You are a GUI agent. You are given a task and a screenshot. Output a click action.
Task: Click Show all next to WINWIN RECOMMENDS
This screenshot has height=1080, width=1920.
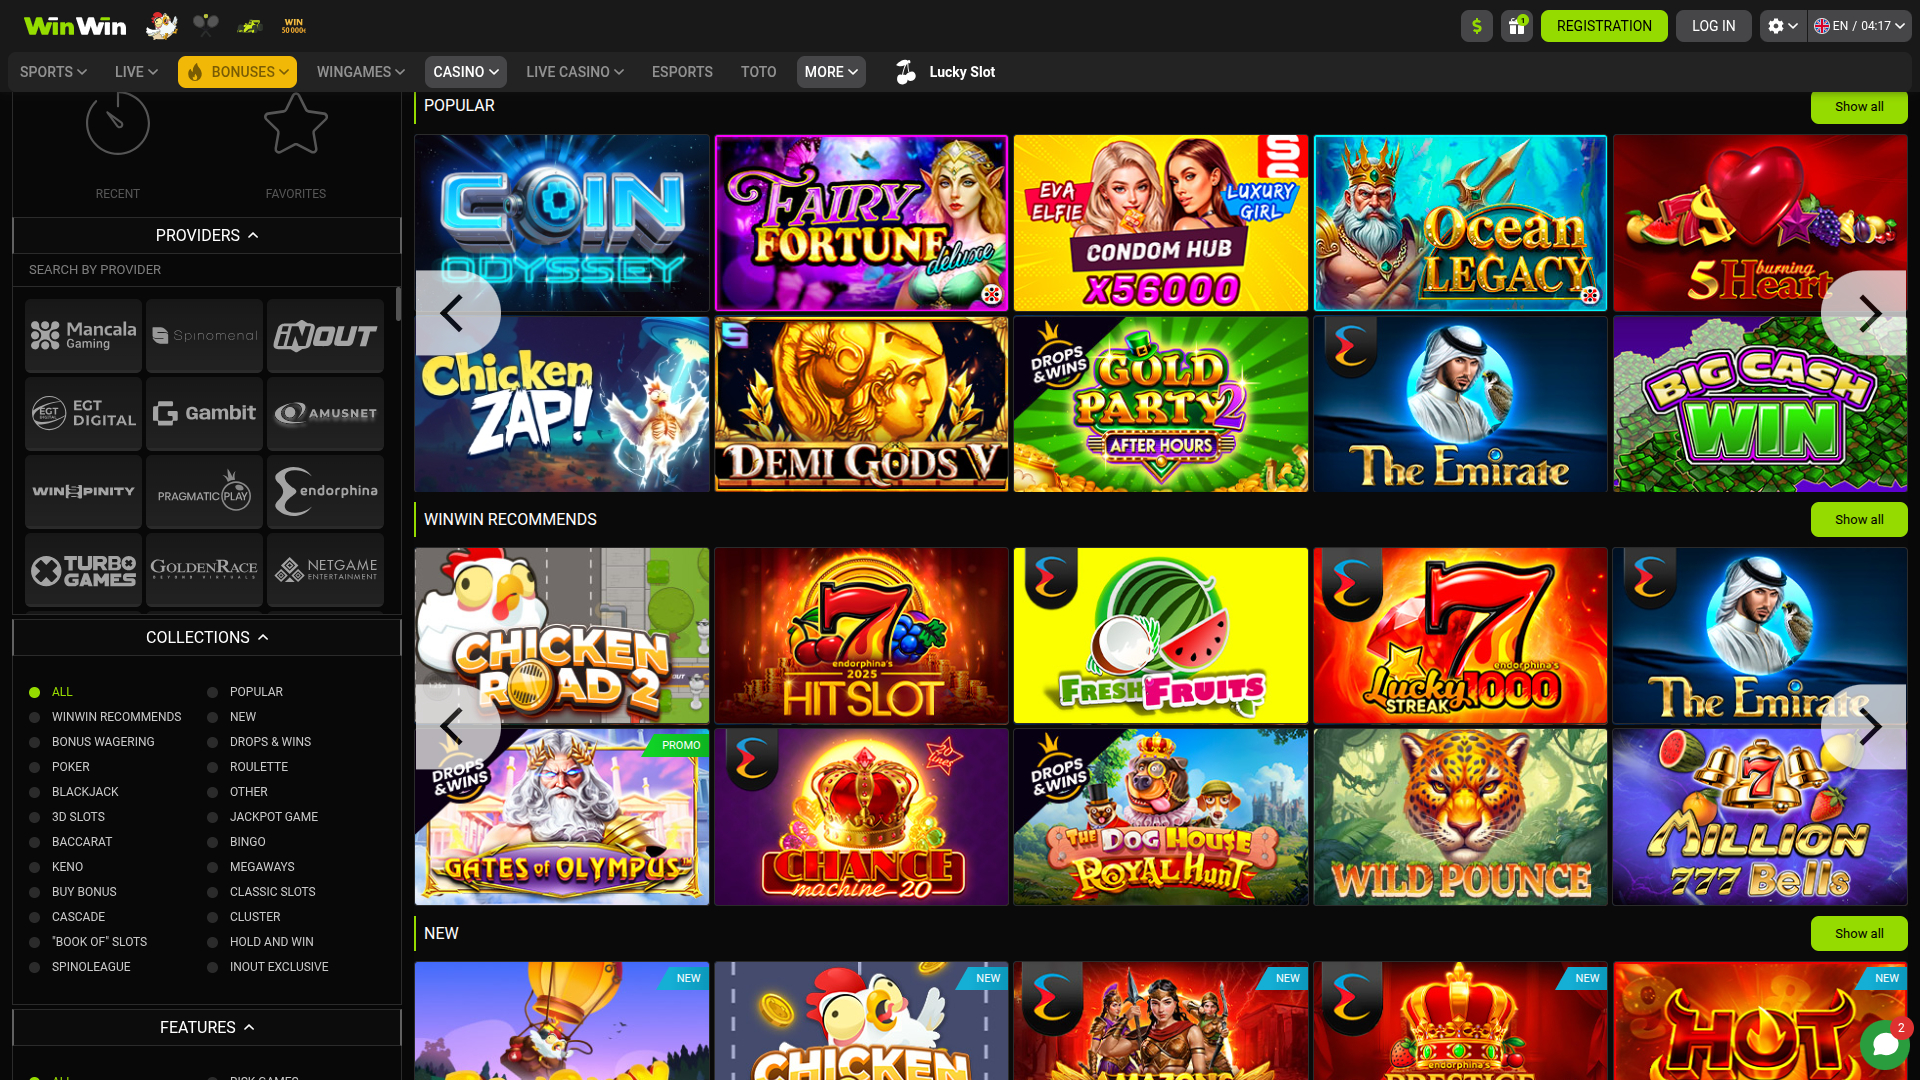click(x=1858, y=519)
